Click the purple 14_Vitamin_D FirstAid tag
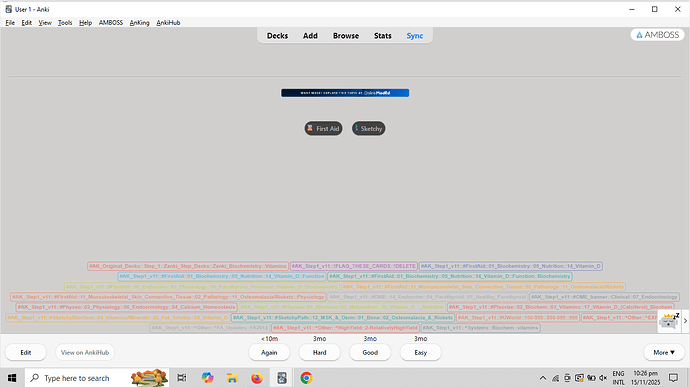The height and width of the screenshot is (387, 690). tap(510, 266)
